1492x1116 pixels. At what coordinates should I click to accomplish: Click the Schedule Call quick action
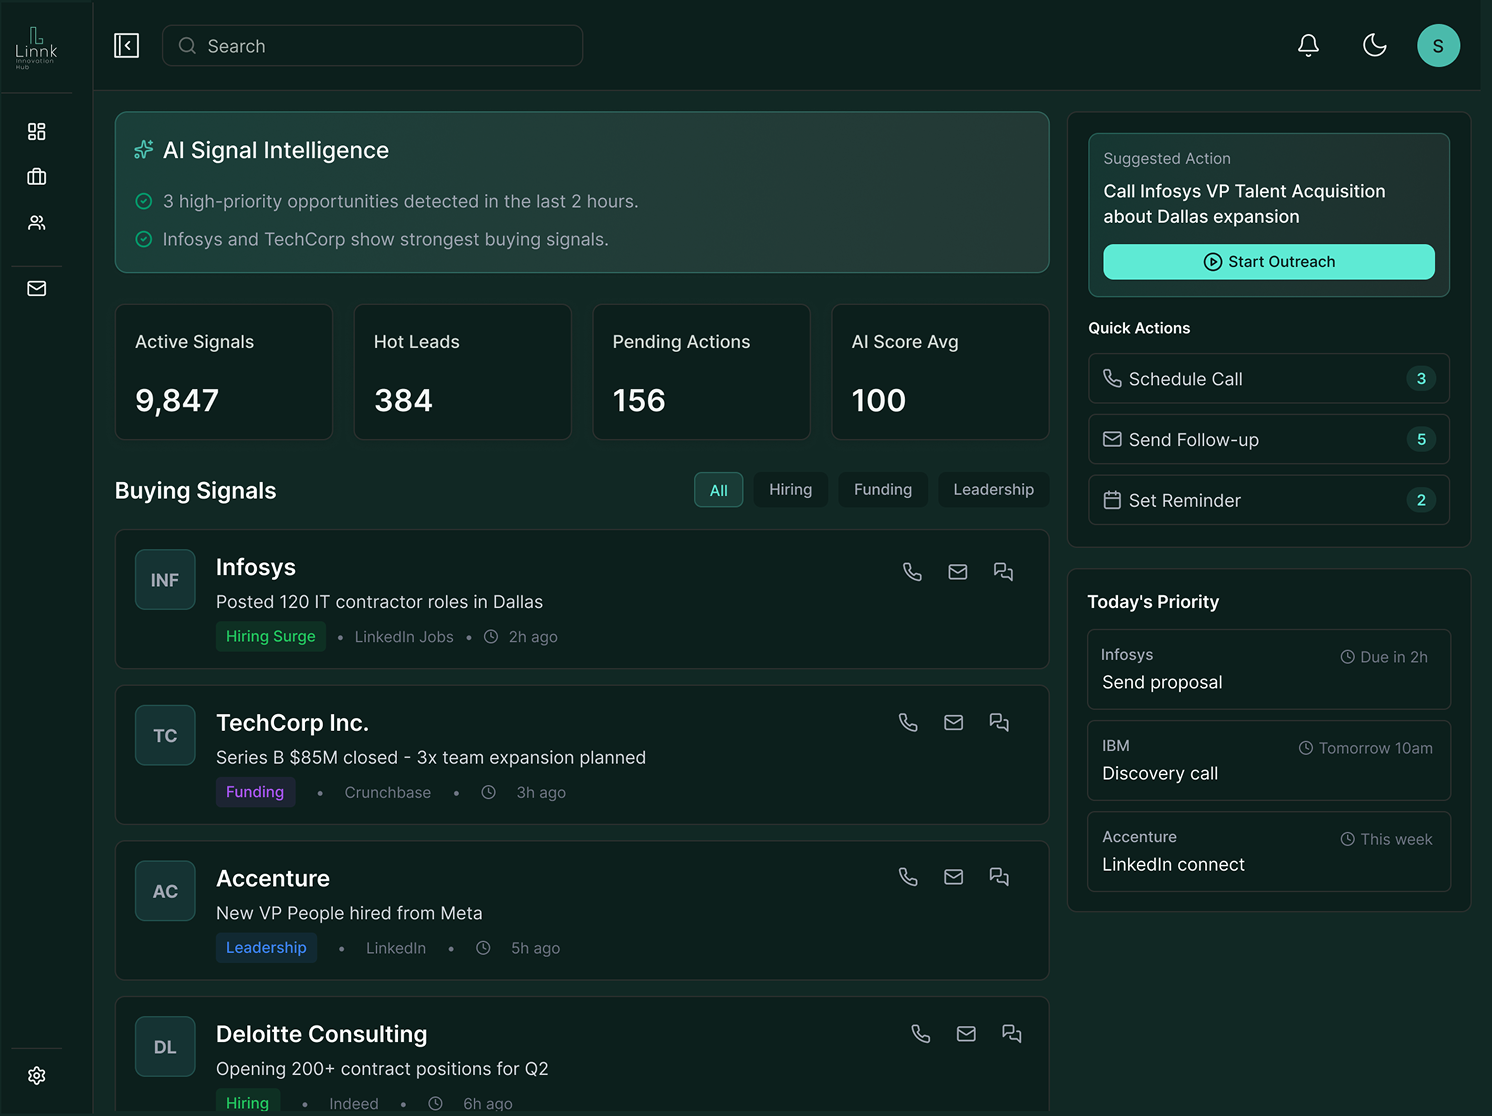tap(1269, 379)
